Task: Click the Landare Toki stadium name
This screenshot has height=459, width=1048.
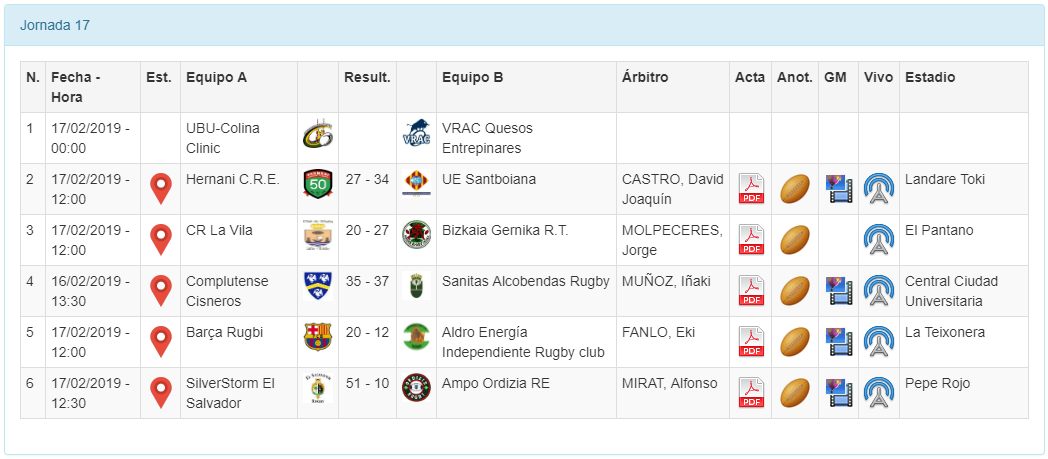Action: 945,180
